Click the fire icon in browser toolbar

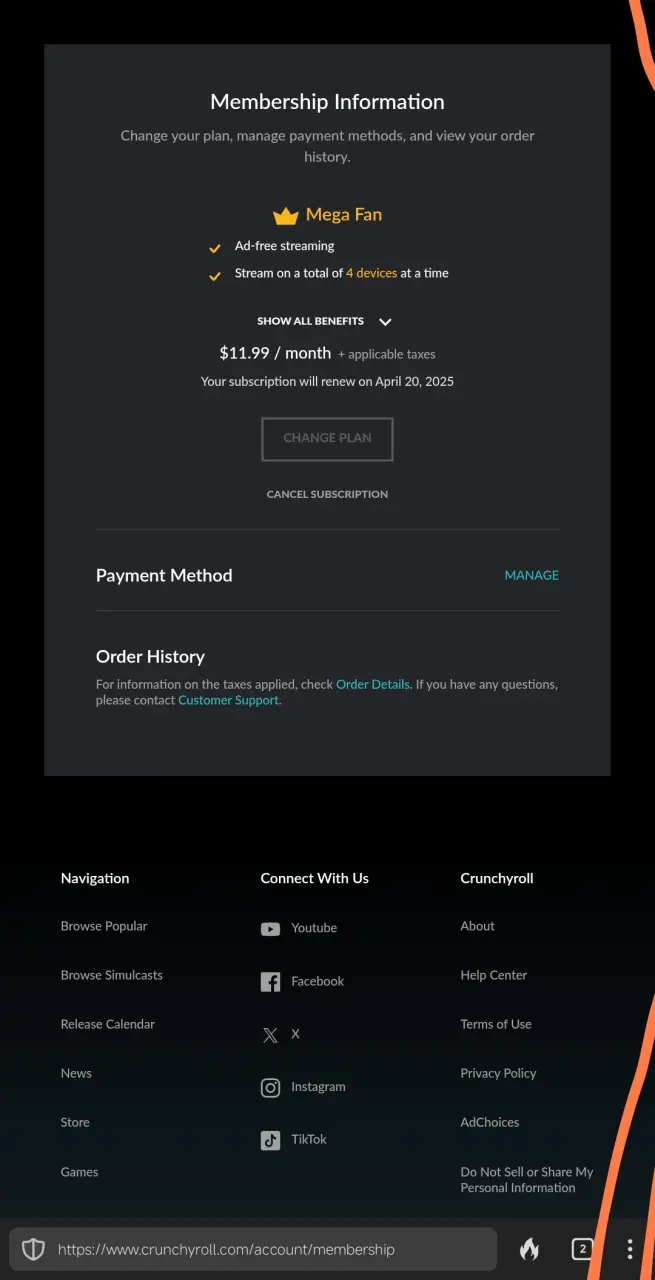(530, 1249)
